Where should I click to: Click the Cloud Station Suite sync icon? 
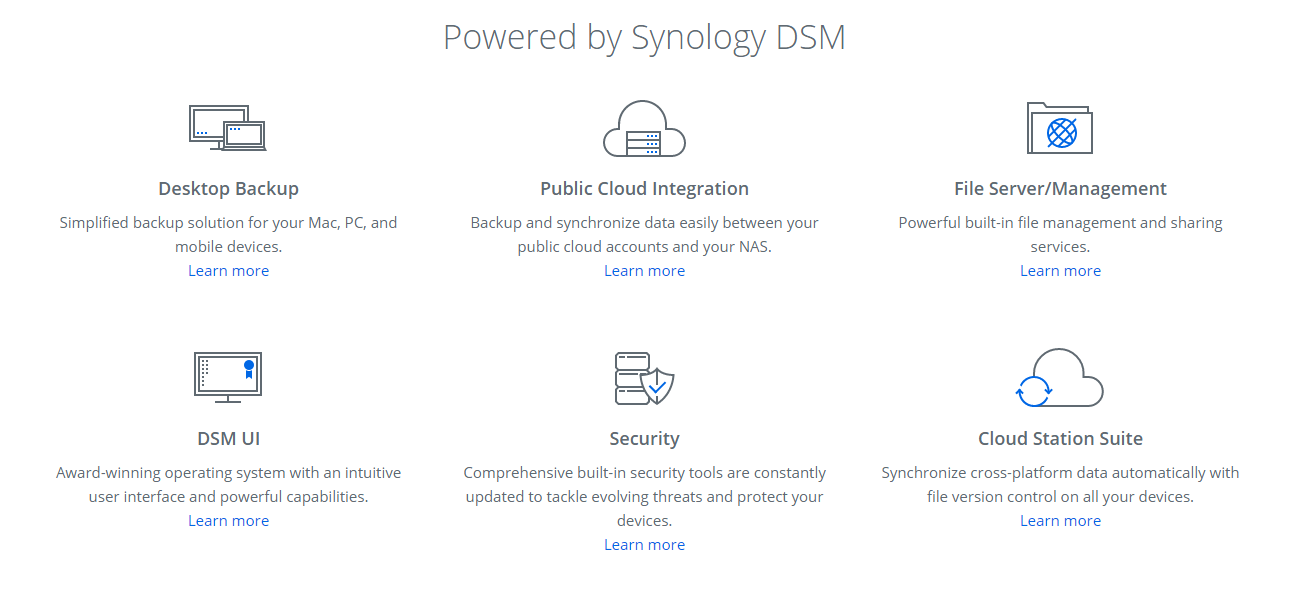tap(1059, 378)
